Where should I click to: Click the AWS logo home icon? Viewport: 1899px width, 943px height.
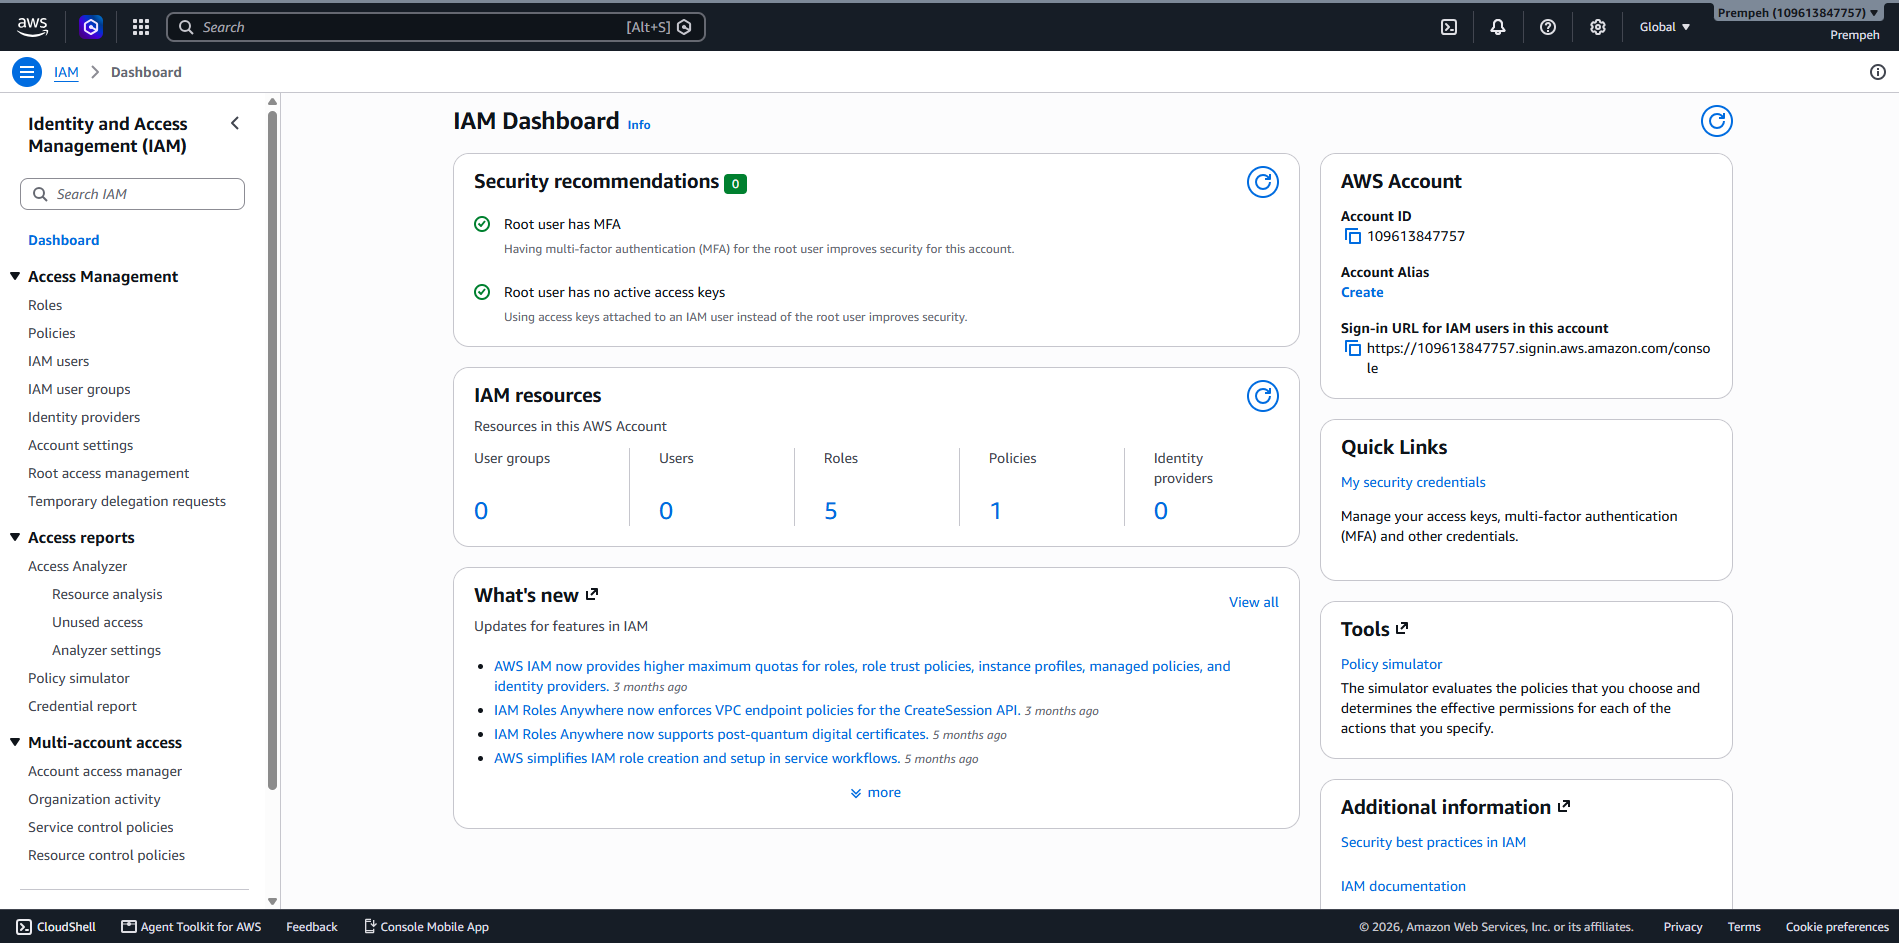tap(32, 27)
